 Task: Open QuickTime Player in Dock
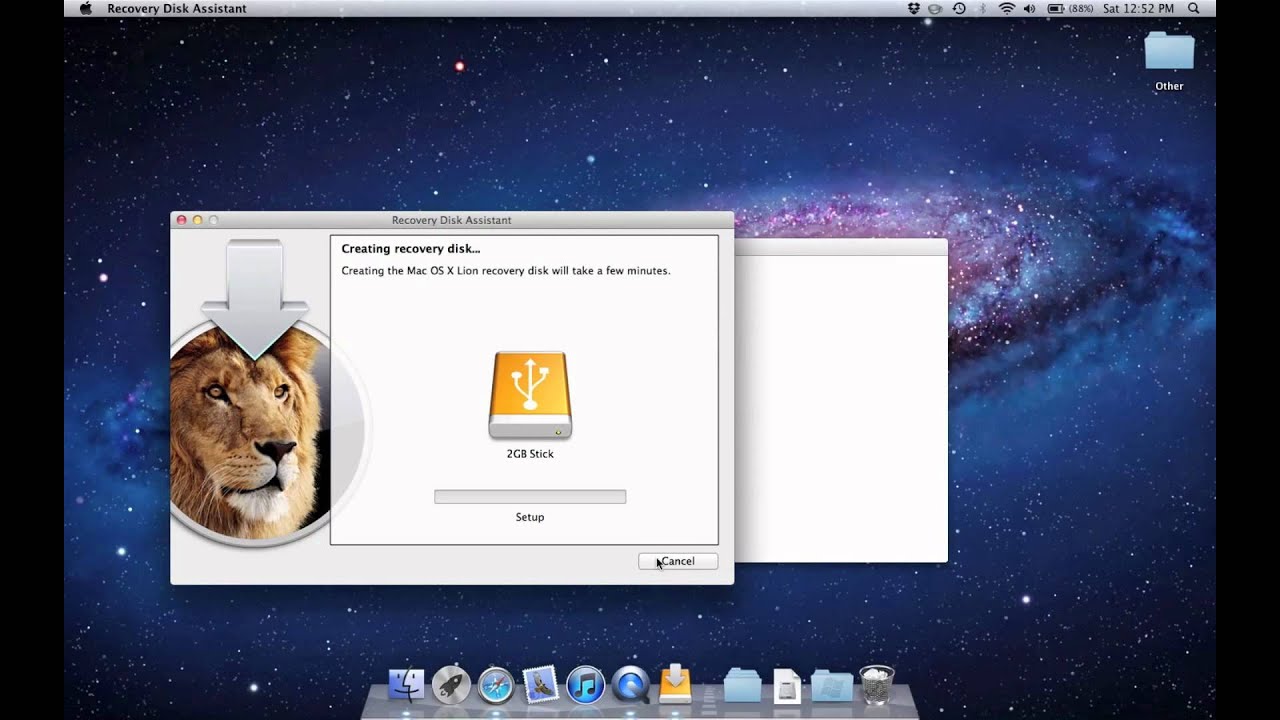click(x=631, y=685)
